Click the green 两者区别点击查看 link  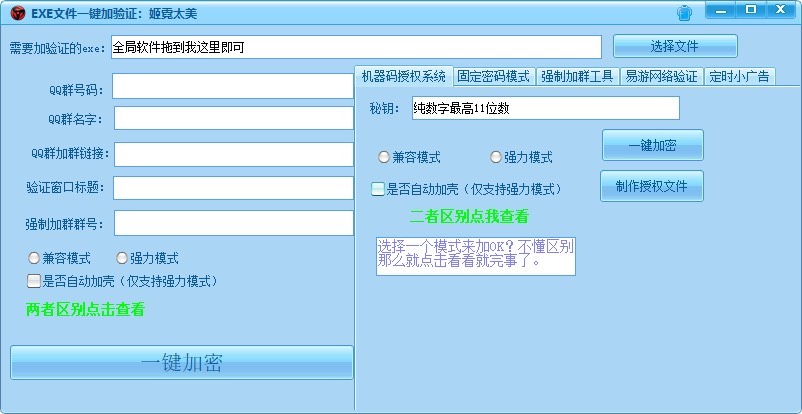(85, 309)
